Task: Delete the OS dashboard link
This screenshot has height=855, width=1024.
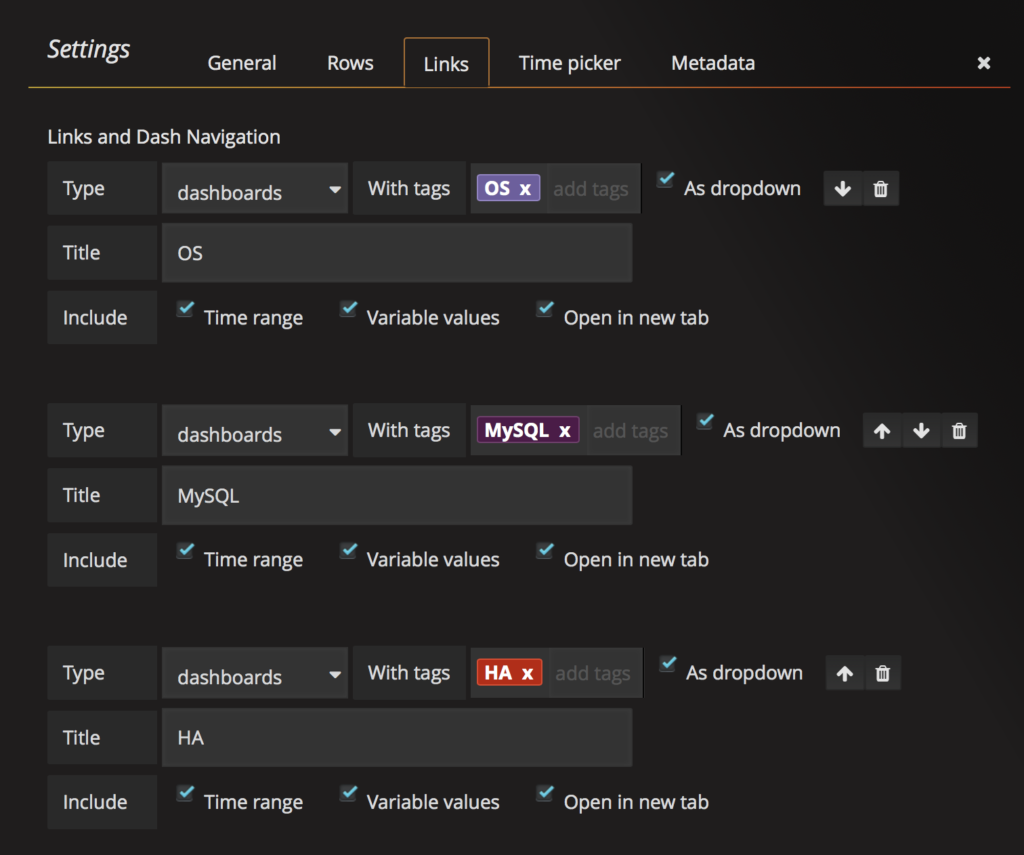Action: pyautogui.click(x=880, y=188)
